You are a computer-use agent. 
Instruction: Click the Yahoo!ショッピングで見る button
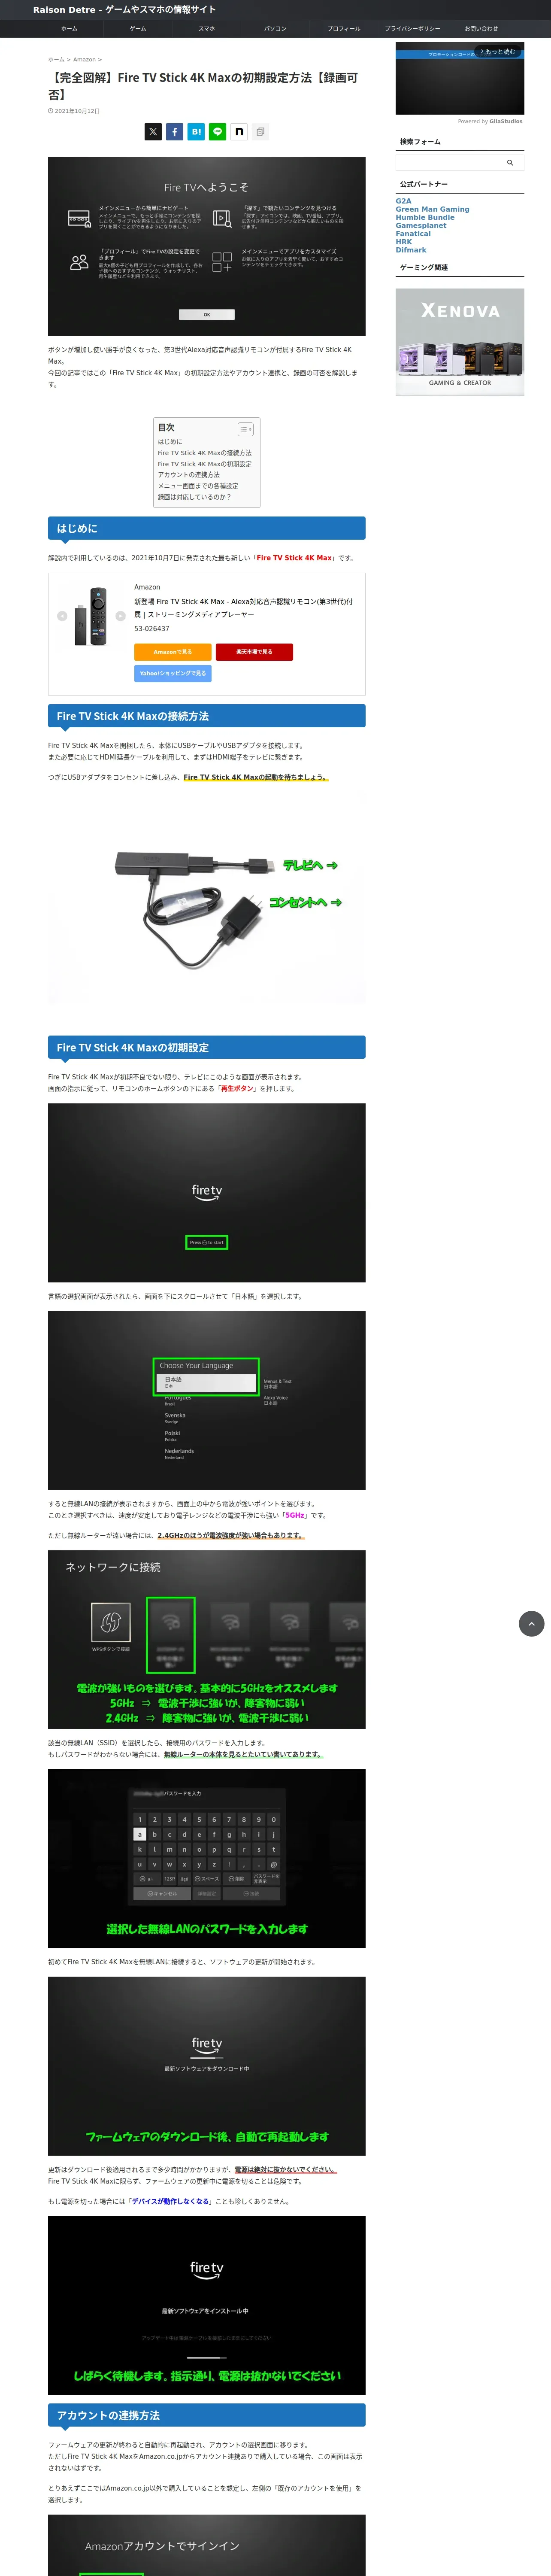tap(173, 673)
